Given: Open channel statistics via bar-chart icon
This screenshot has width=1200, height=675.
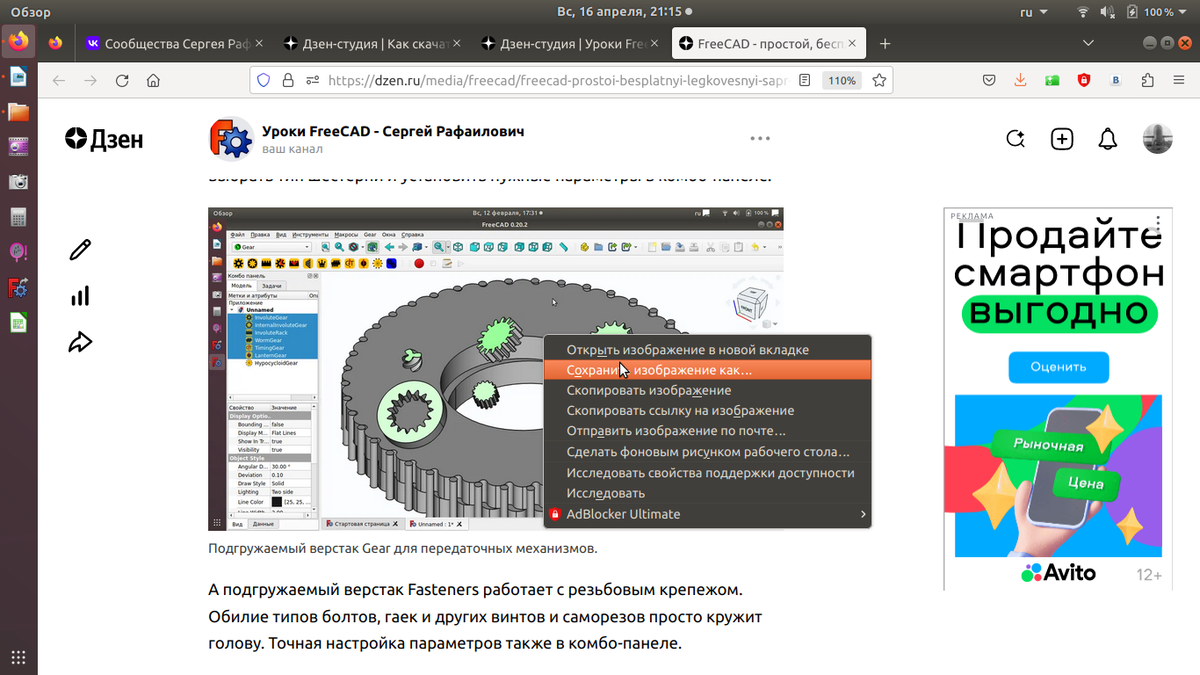Looking at the screenshot, I should tap(80, 295).
